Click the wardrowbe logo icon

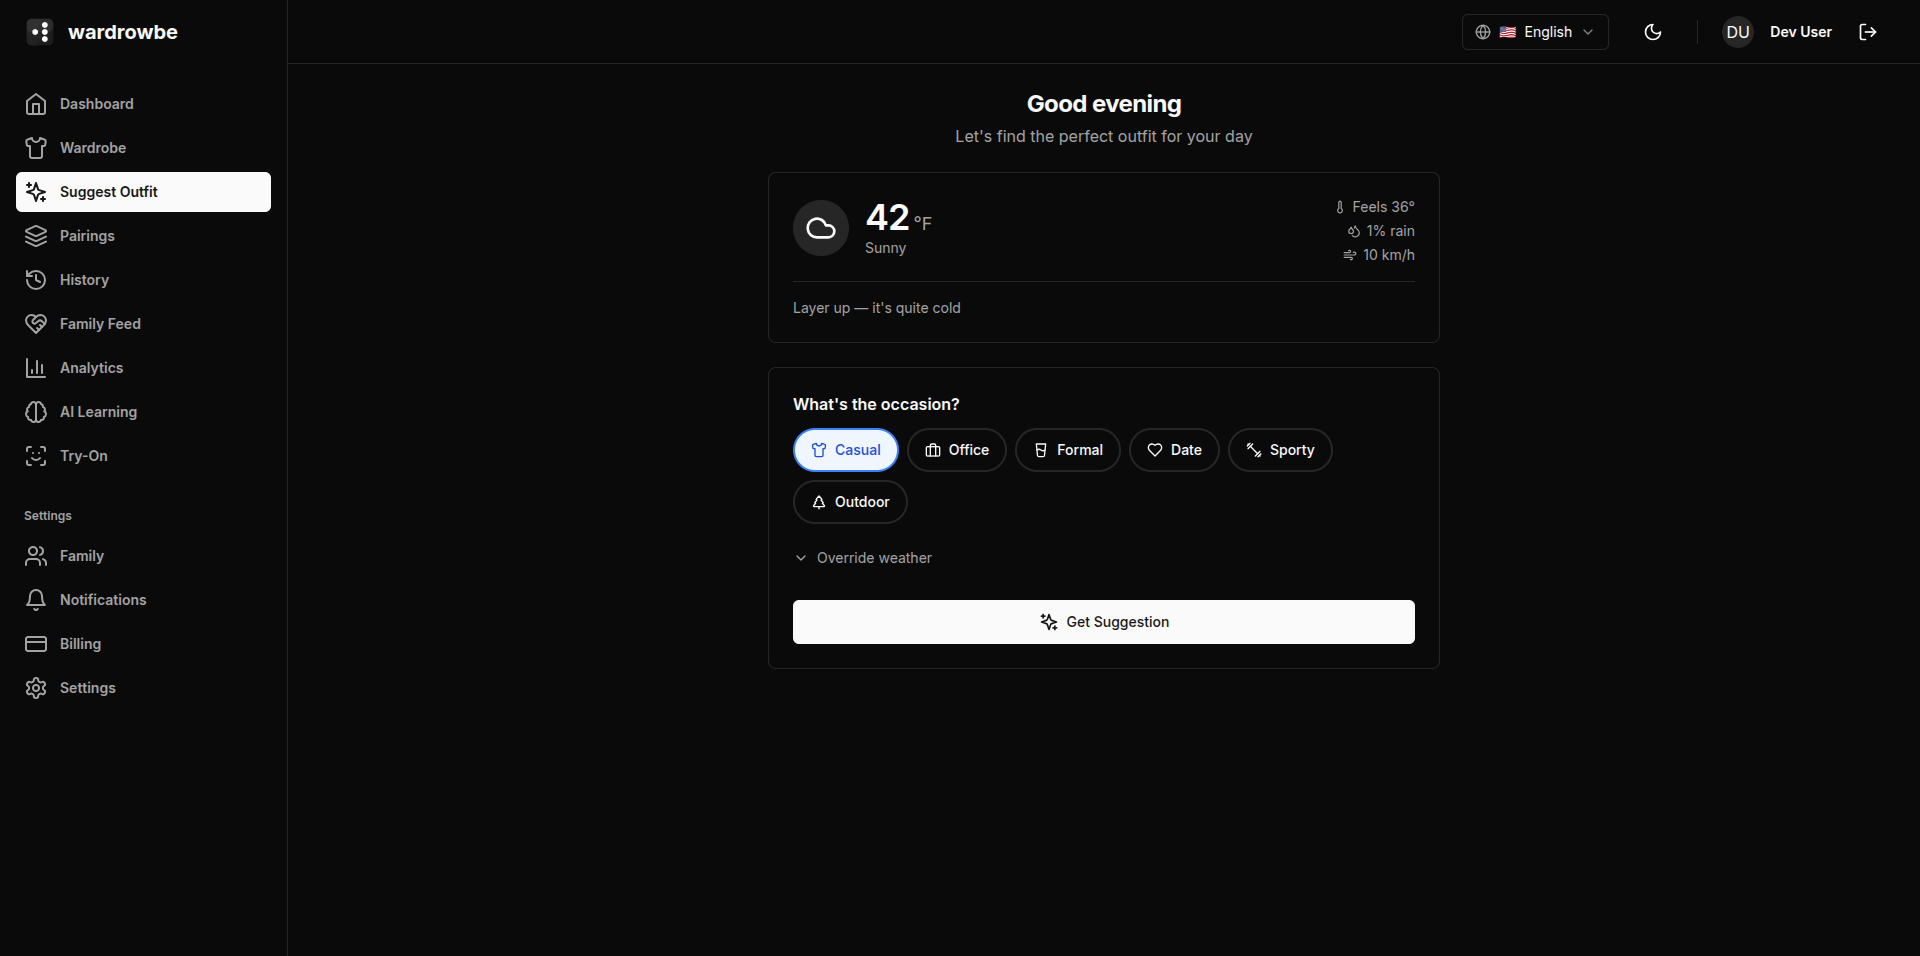pyautogui.click(x=38, y=31)
